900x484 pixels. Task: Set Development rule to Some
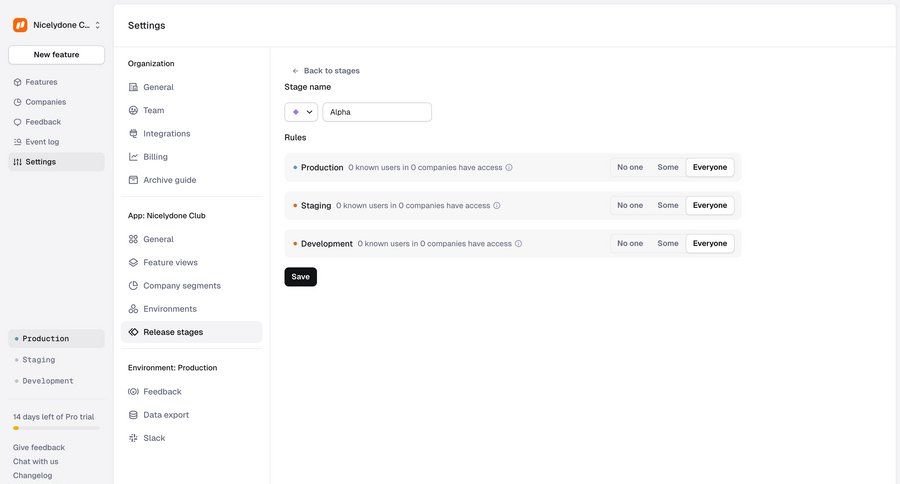tap(668, 243)
